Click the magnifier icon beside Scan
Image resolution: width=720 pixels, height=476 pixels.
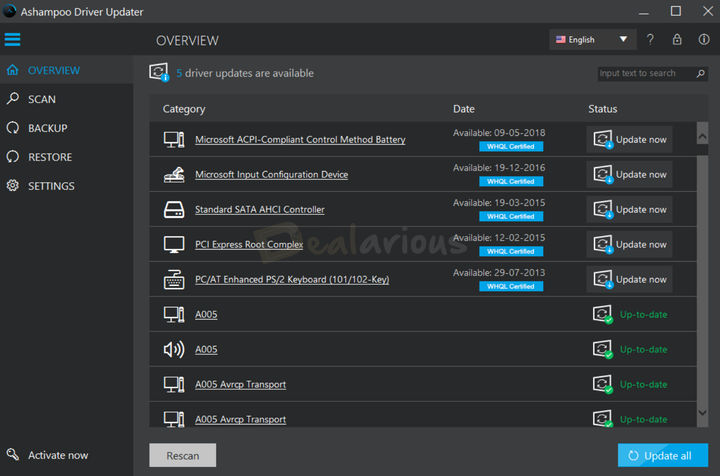[x=13, y=98]
